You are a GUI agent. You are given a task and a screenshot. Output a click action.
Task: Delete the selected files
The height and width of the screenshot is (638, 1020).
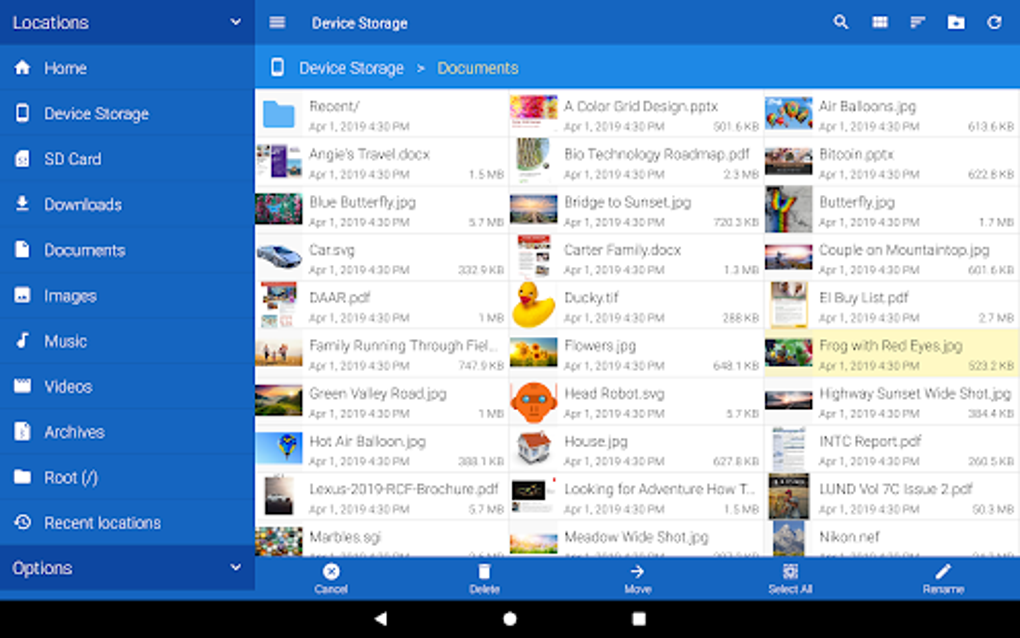(484, 577)
